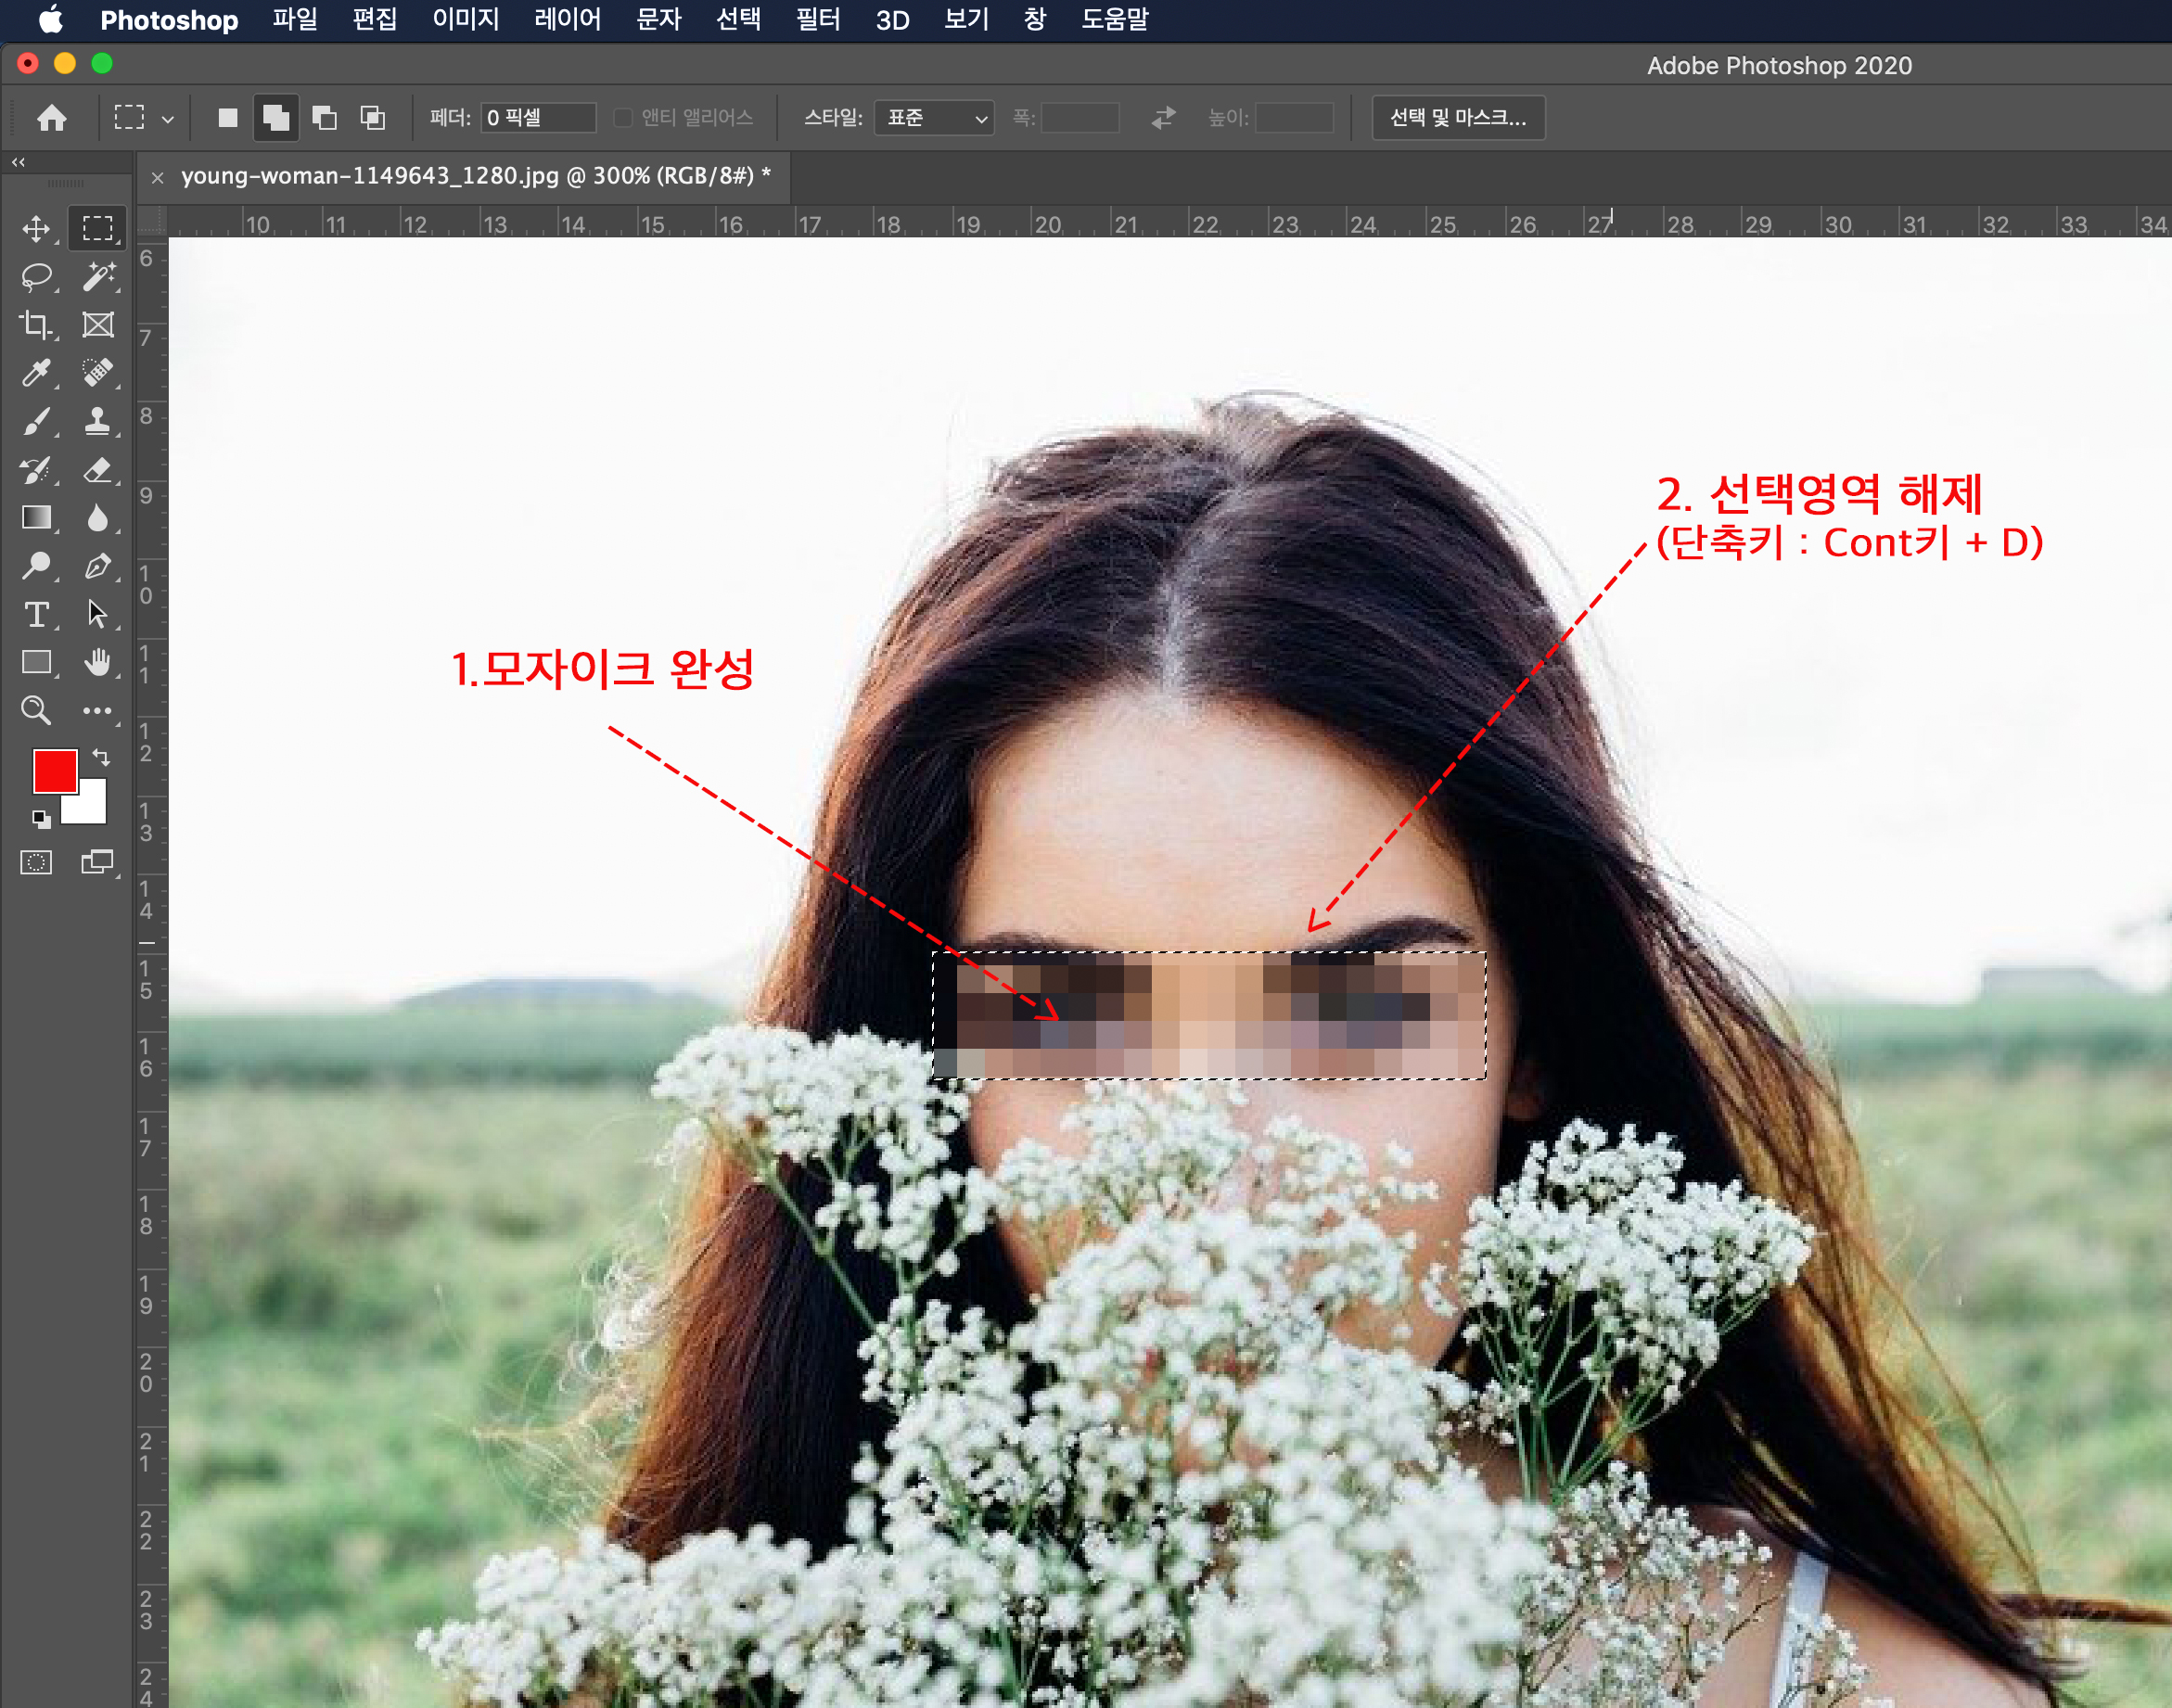Click the 선택 및 마스크 button
Image resolution: width=2172 pixels, height=1708 pixels.
coord(1457,118)
